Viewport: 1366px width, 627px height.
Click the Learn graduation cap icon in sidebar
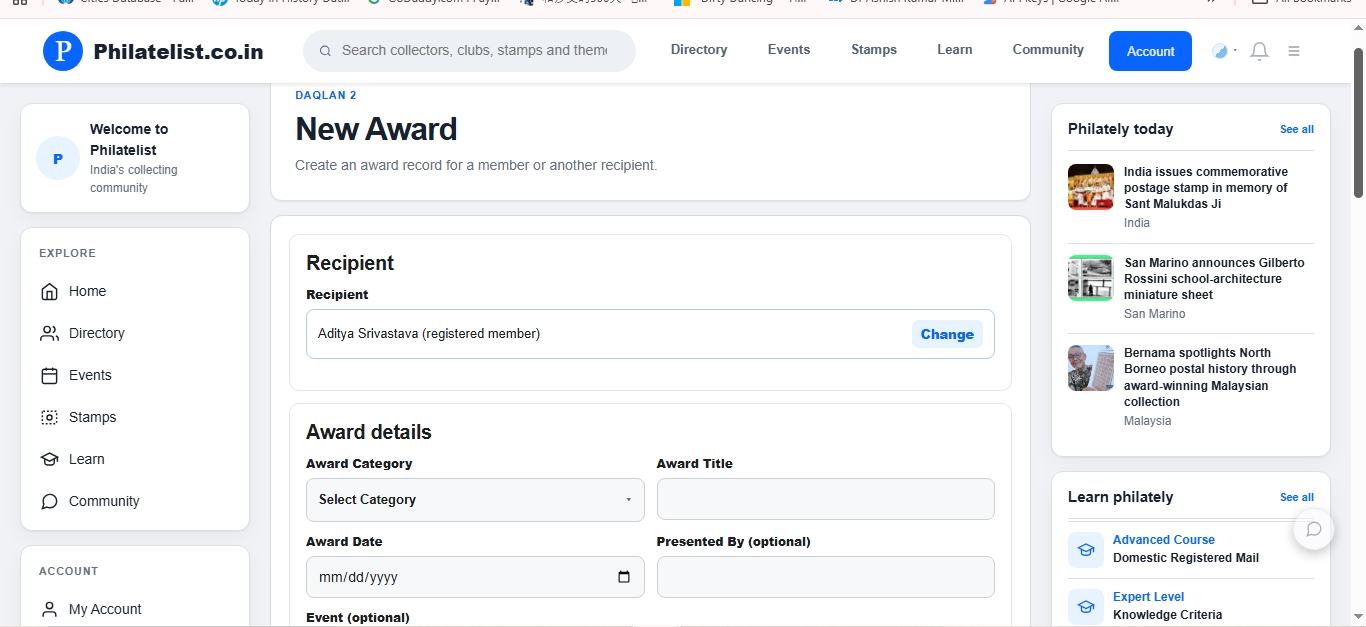point(49,459)
